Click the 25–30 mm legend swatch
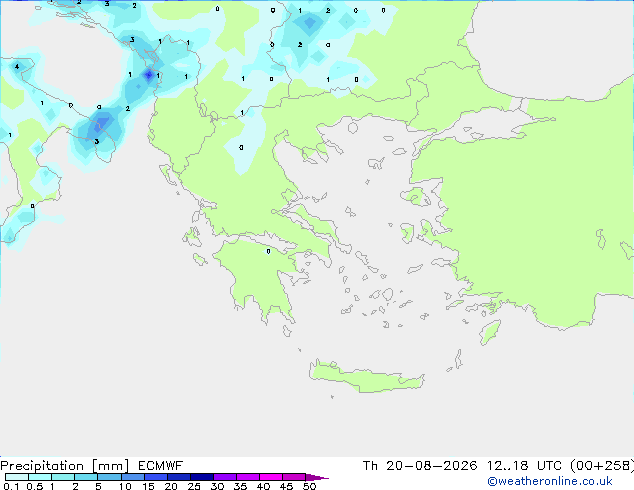Viewport: 634px width, 490px height. tap(202, 477)
